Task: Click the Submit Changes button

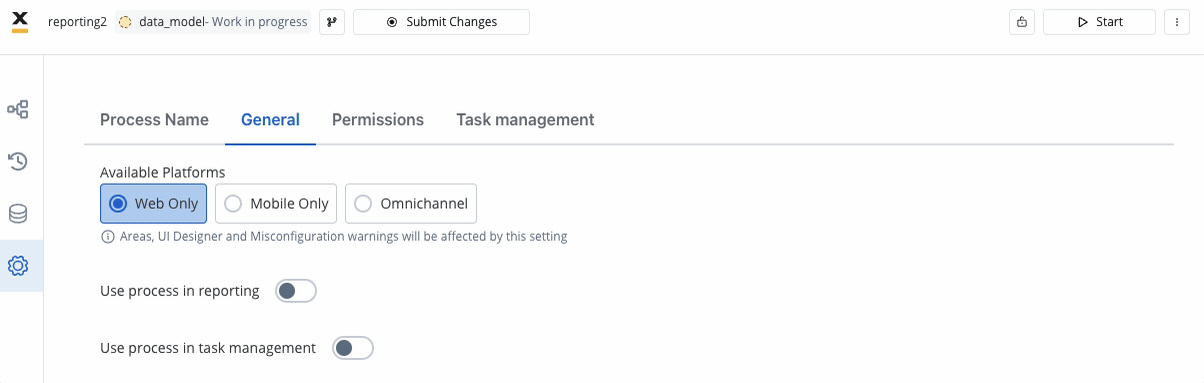Action: point(441,22)
